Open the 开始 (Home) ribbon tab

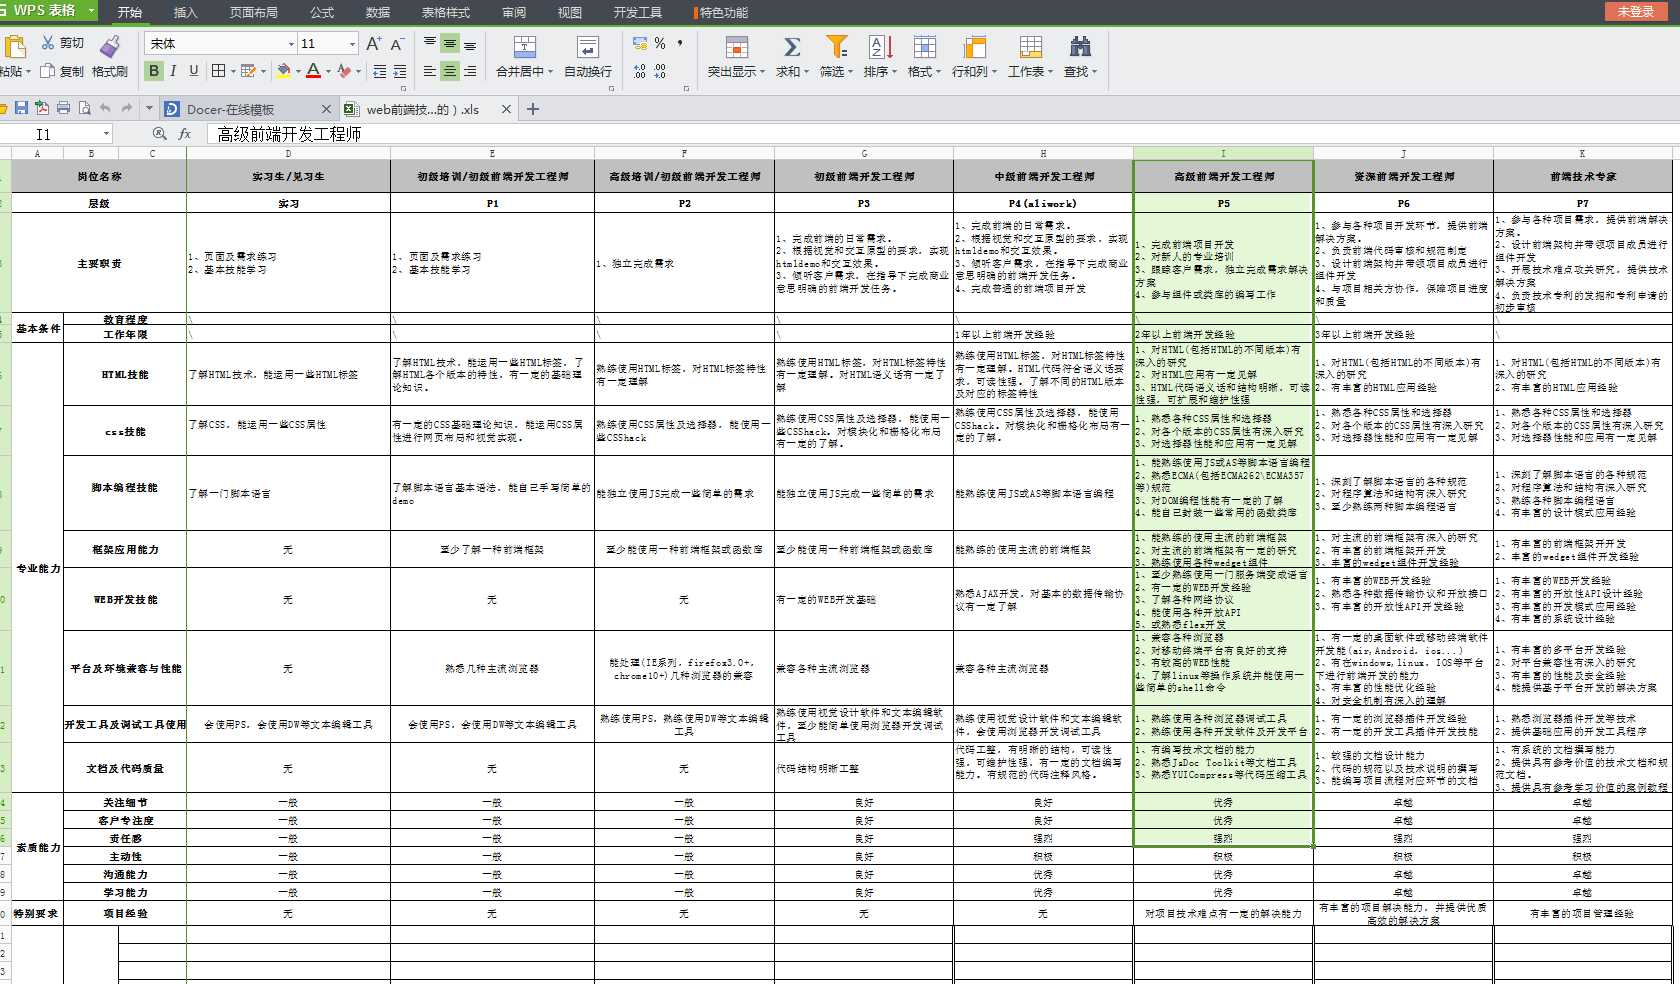tap(130, 12)
